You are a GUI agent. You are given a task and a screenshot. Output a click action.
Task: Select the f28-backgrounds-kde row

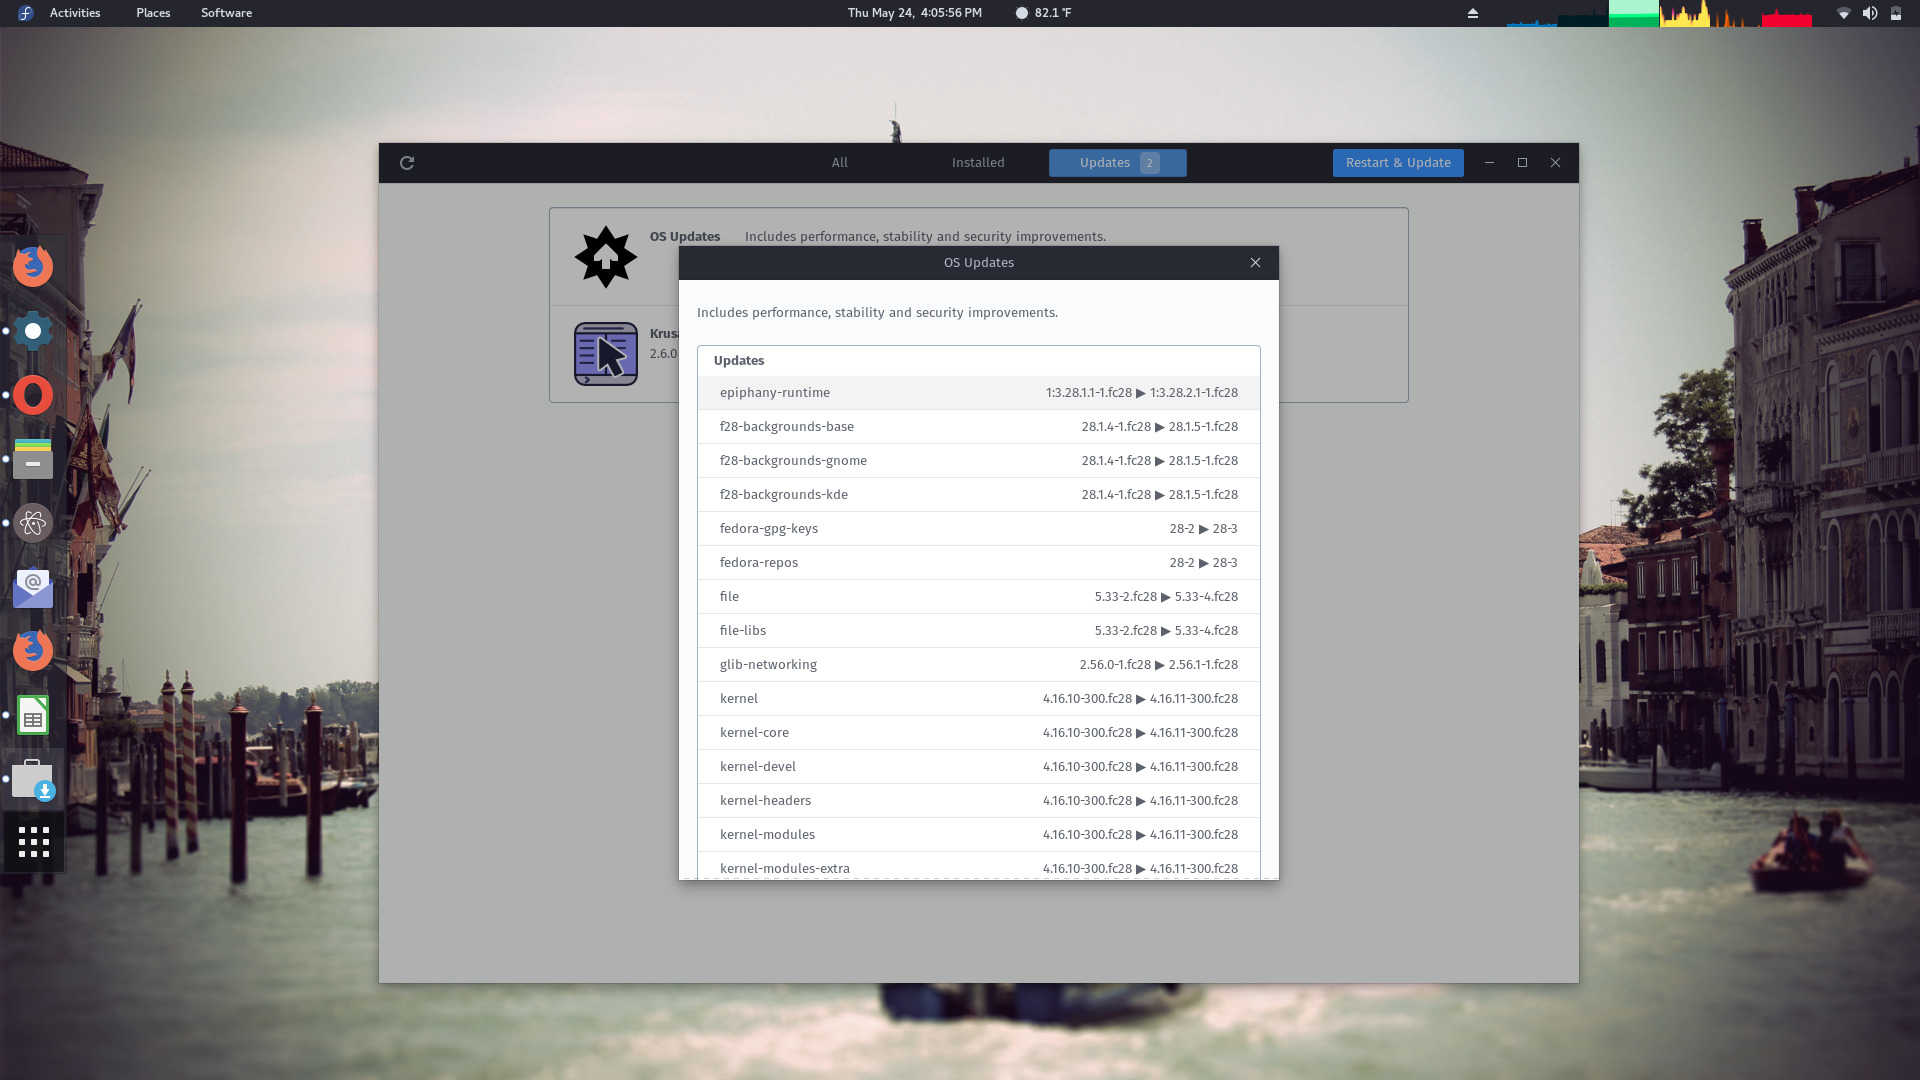tap(979, 495)
